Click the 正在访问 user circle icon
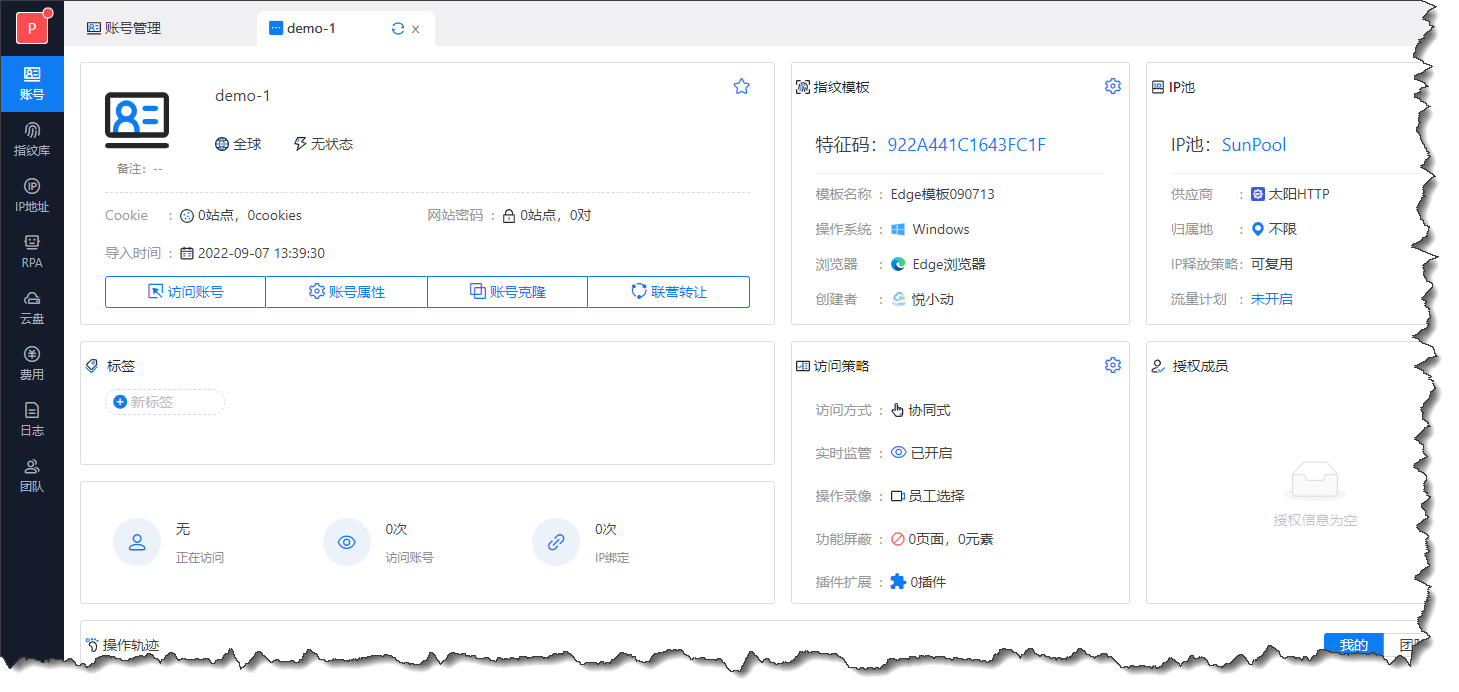The width and height of the screenshot is (1459, 692). [137, 542]
